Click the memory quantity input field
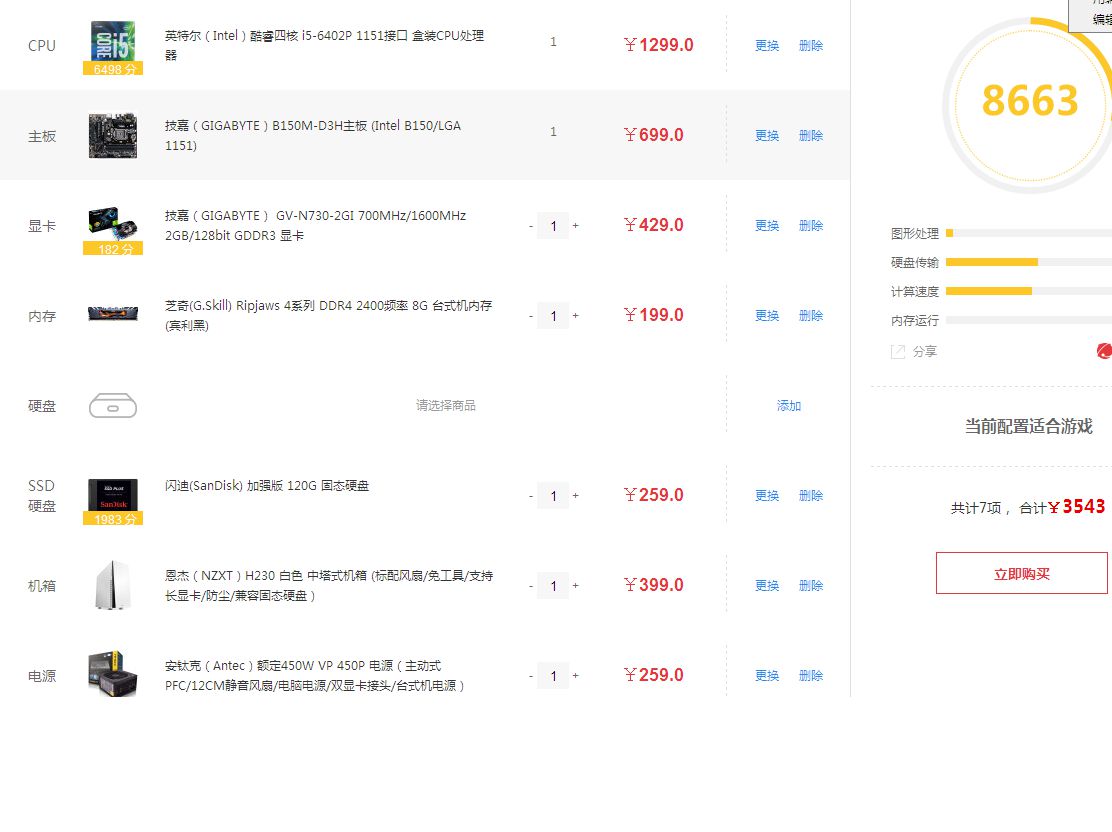The height and width of the screenshot is (832, 1112). point(553,316)
